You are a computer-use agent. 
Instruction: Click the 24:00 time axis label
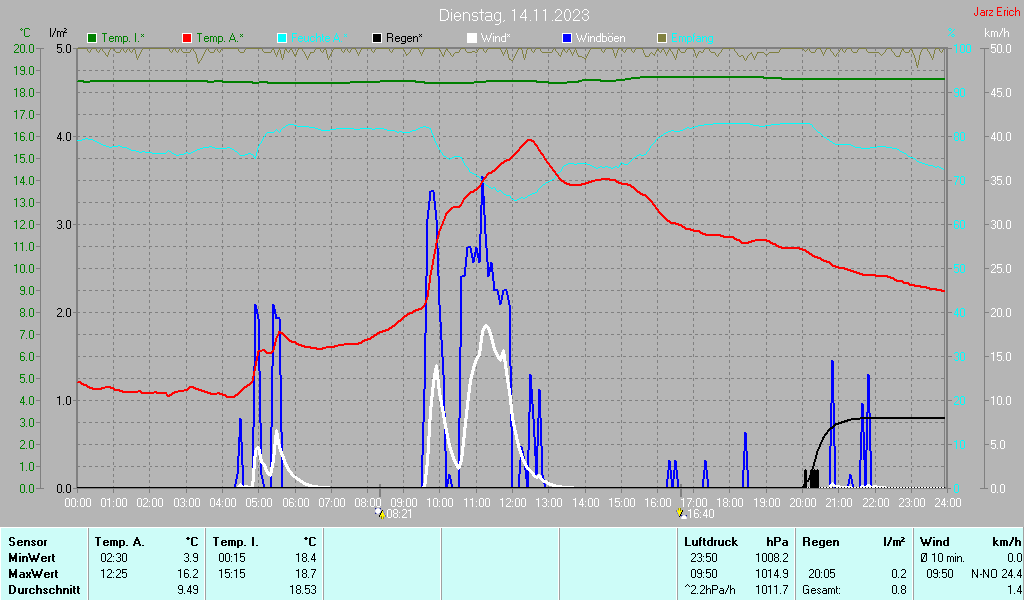tap(948, 502)
